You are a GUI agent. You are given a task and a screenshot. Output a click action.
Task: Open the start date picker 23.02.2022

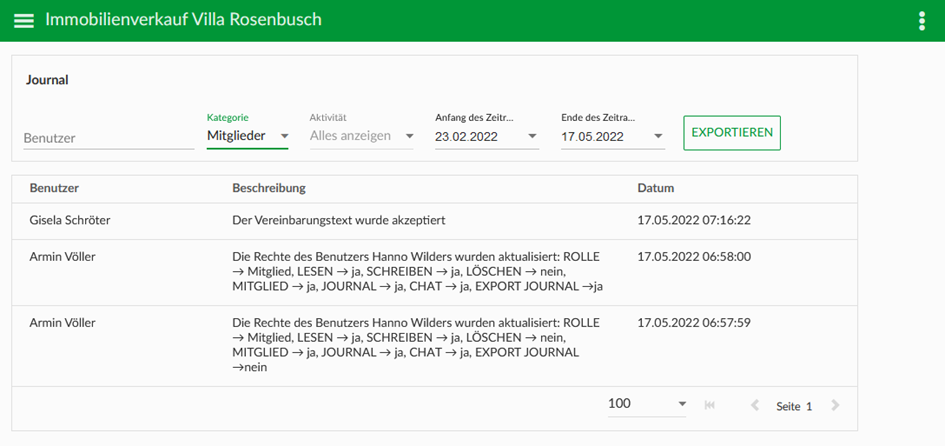[x=487, y=137]
